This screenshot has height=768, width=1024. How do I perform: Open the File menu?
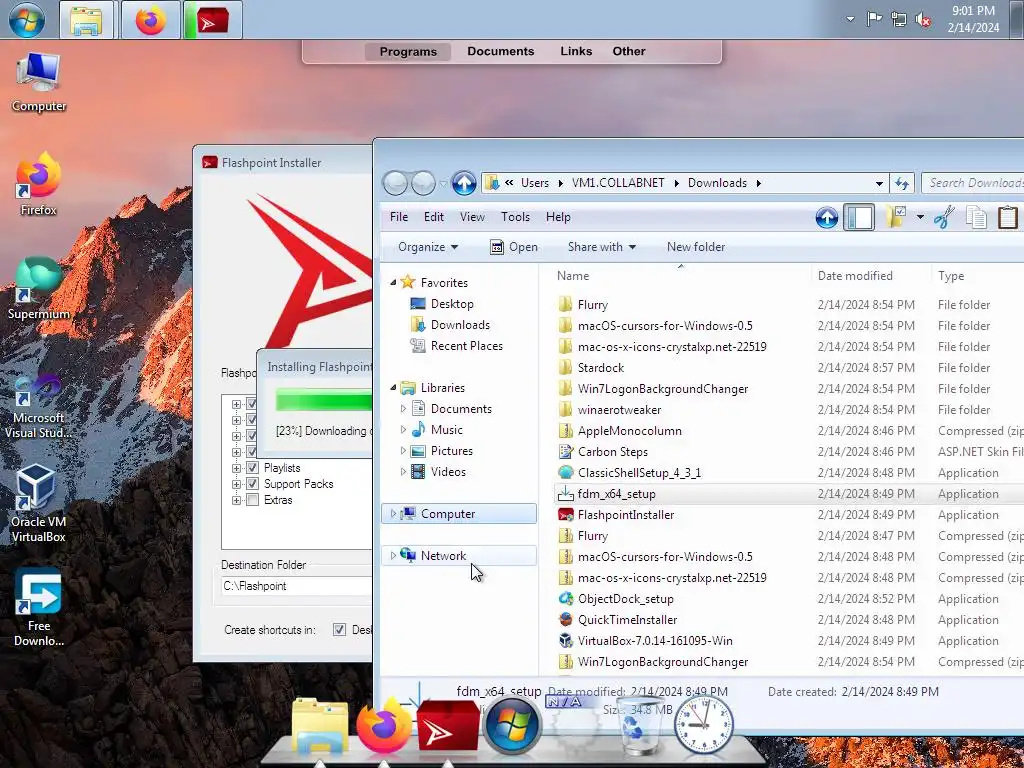click(x=399, y=217)
